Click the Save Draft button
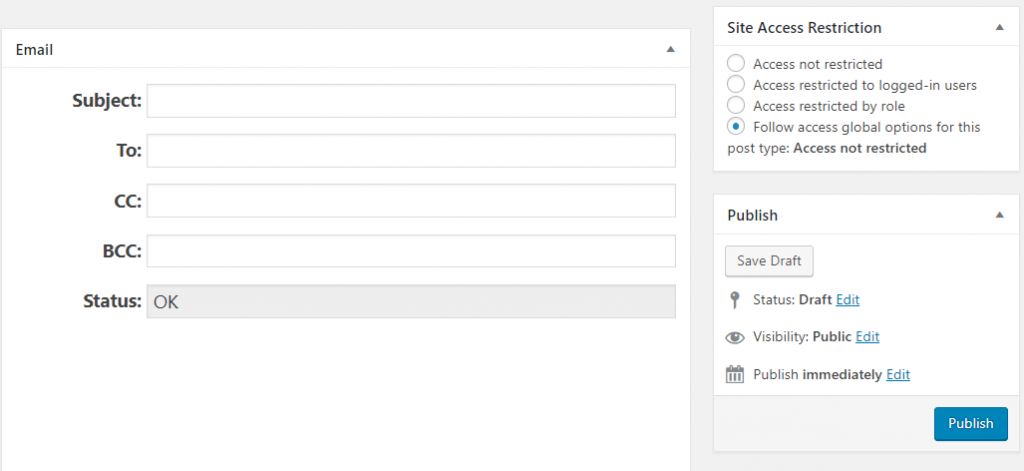This screenshot has width=1024, height=471. [x=769, y=261]
